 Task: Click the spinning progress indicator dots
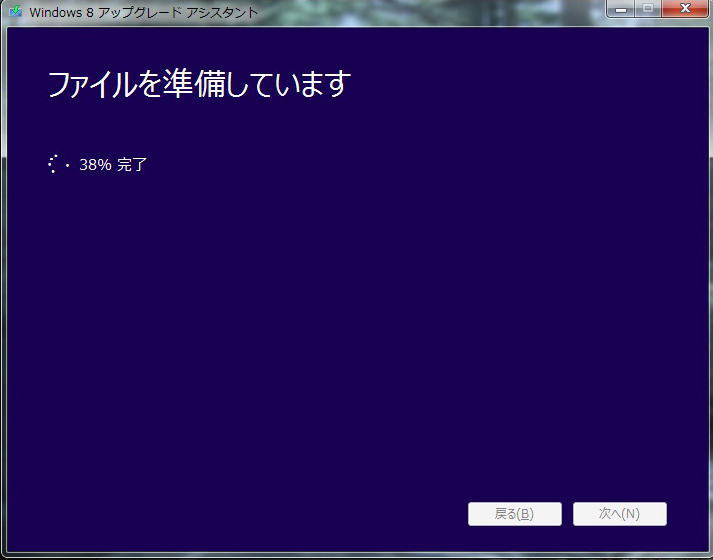(59, 164)
